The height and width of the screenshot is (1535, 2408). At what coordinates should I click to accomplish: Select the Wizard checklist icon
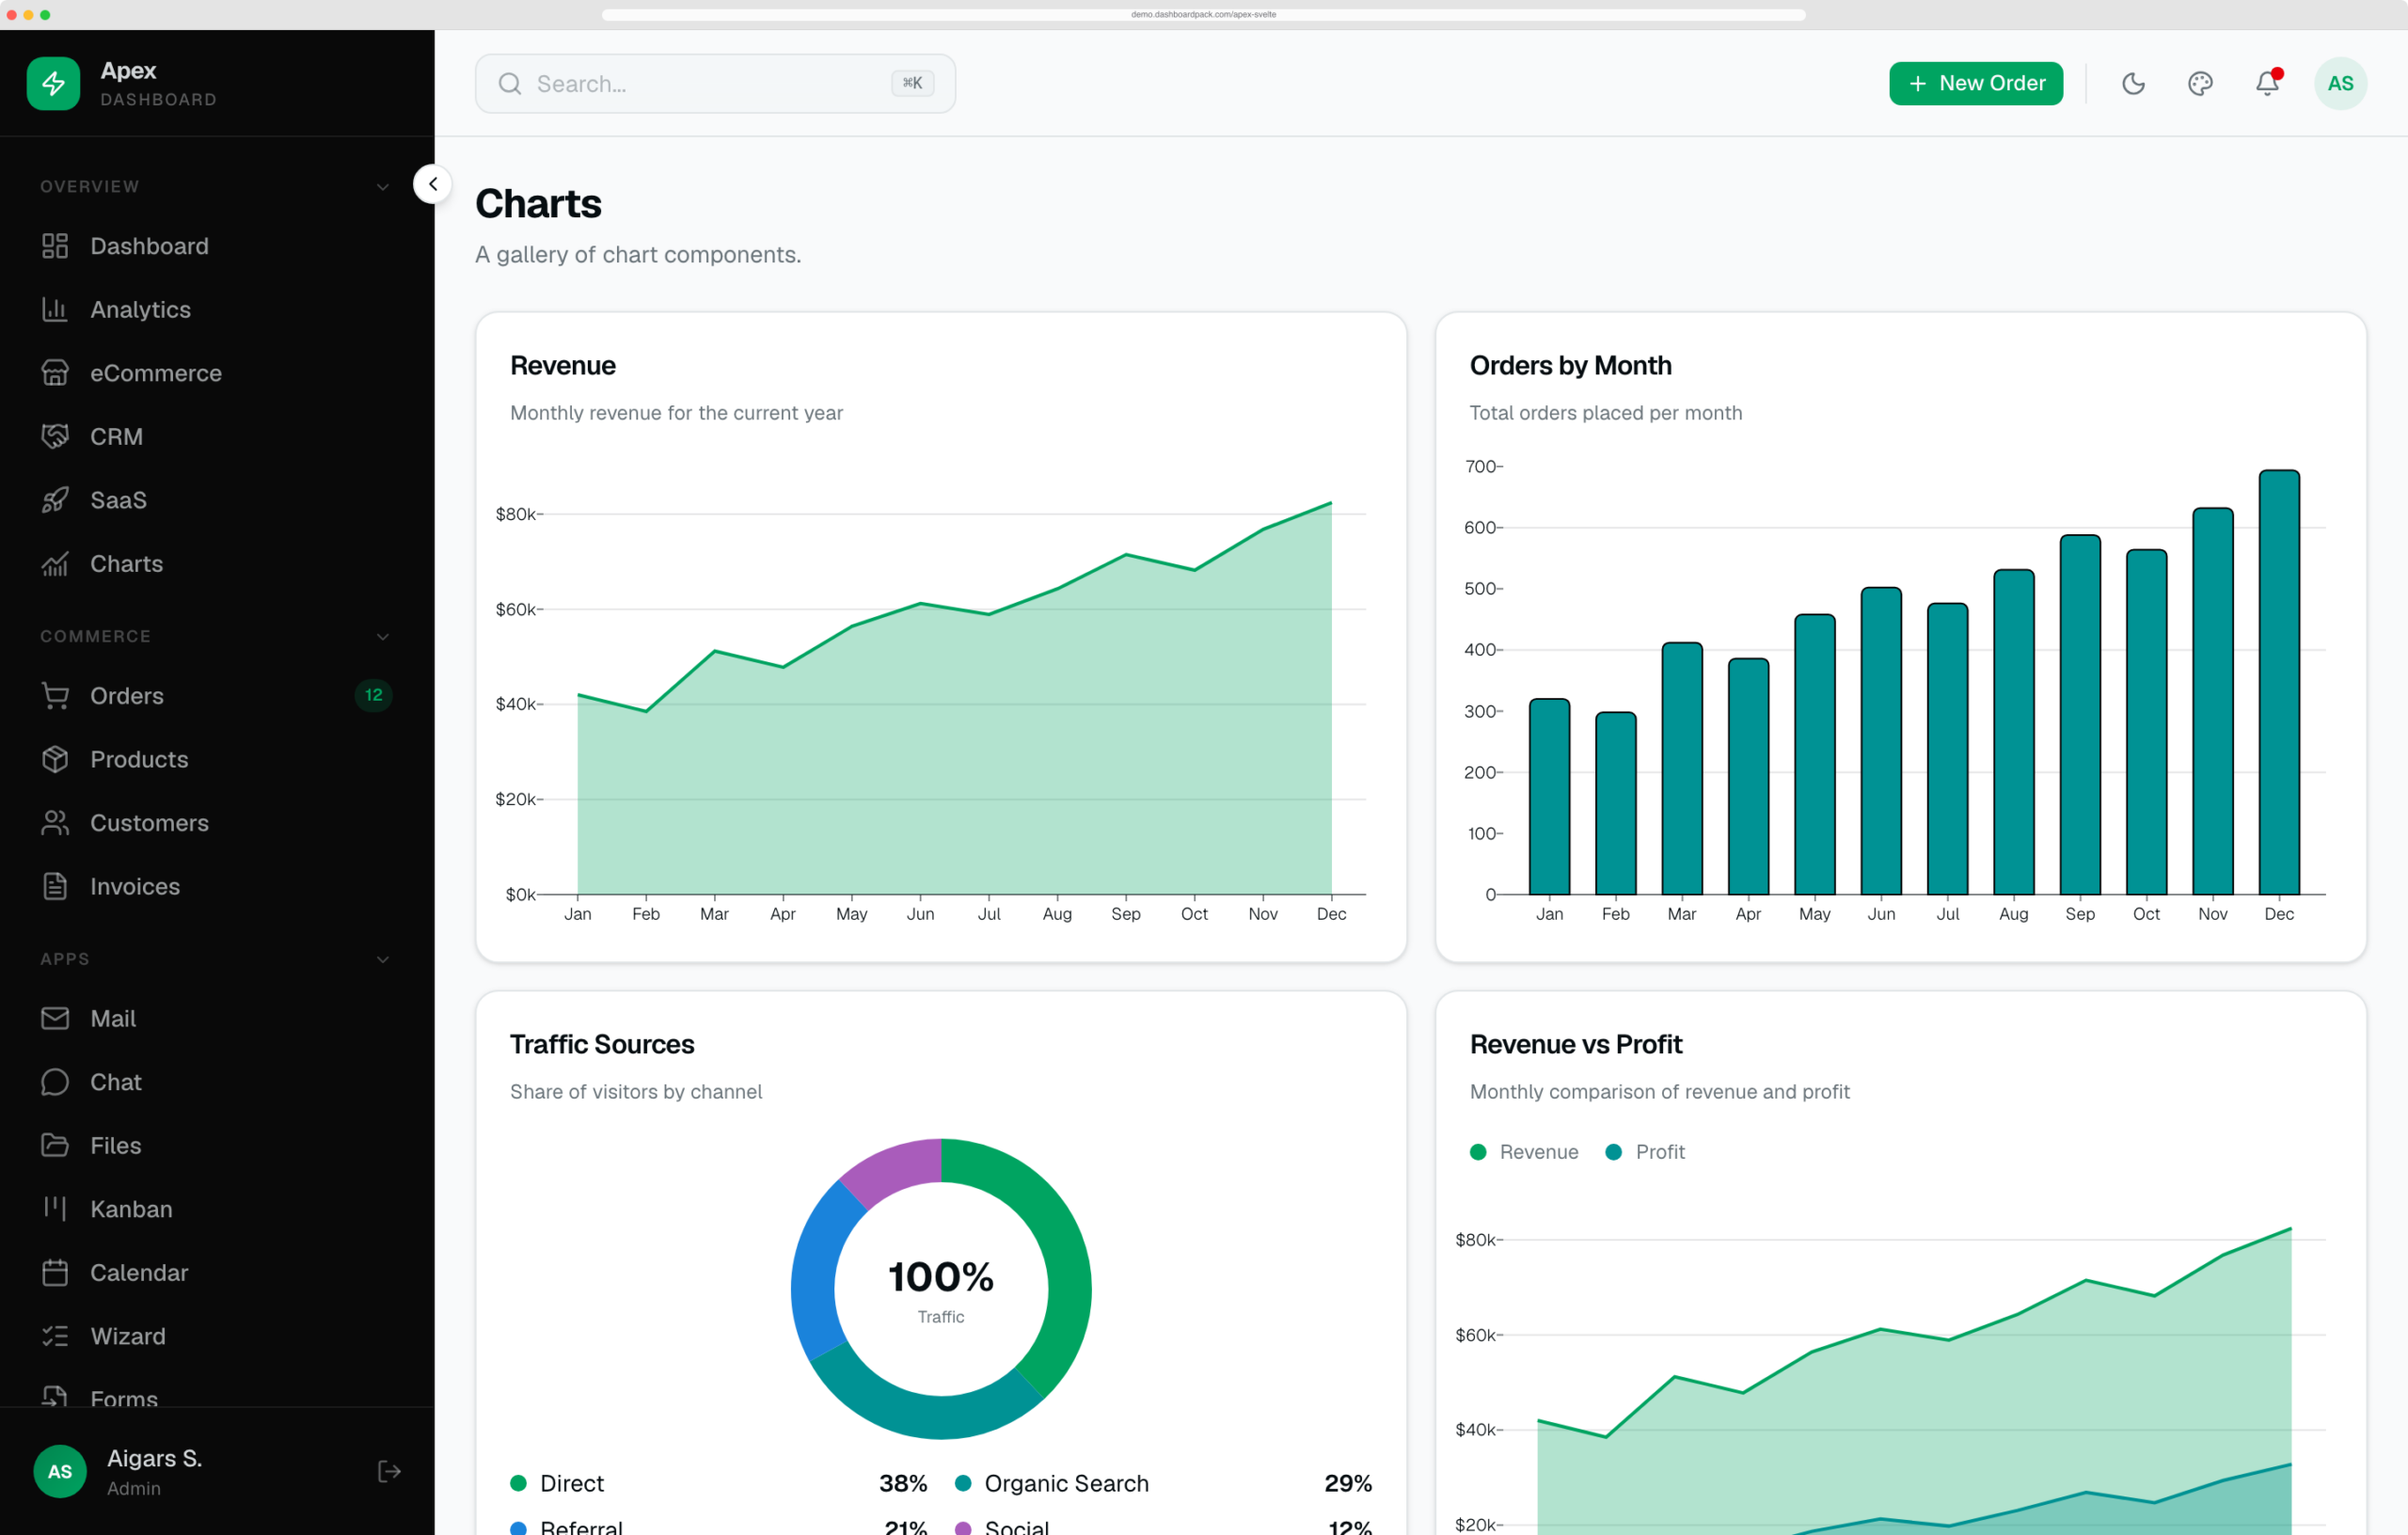point(55,1336)
